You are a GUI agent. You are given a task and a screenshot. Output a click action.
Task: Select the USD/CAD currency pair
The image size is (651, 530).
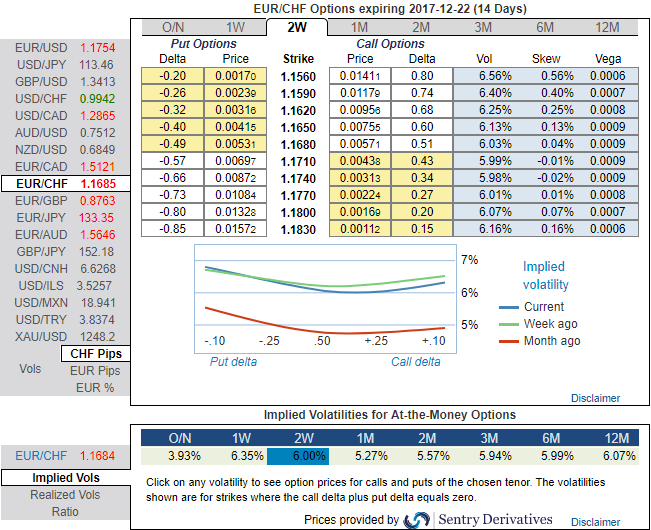click(65, 115)
